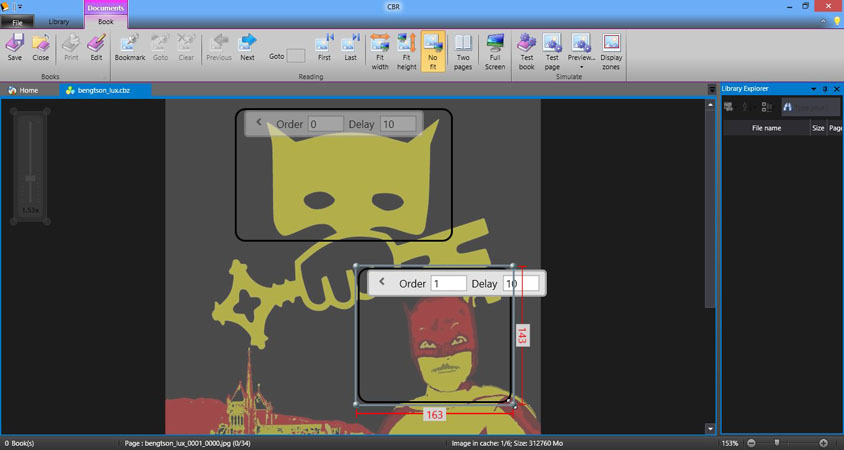Save the current book
Image resolution: width=844 pixels, height=450 pixels.
tap(15, 47)
